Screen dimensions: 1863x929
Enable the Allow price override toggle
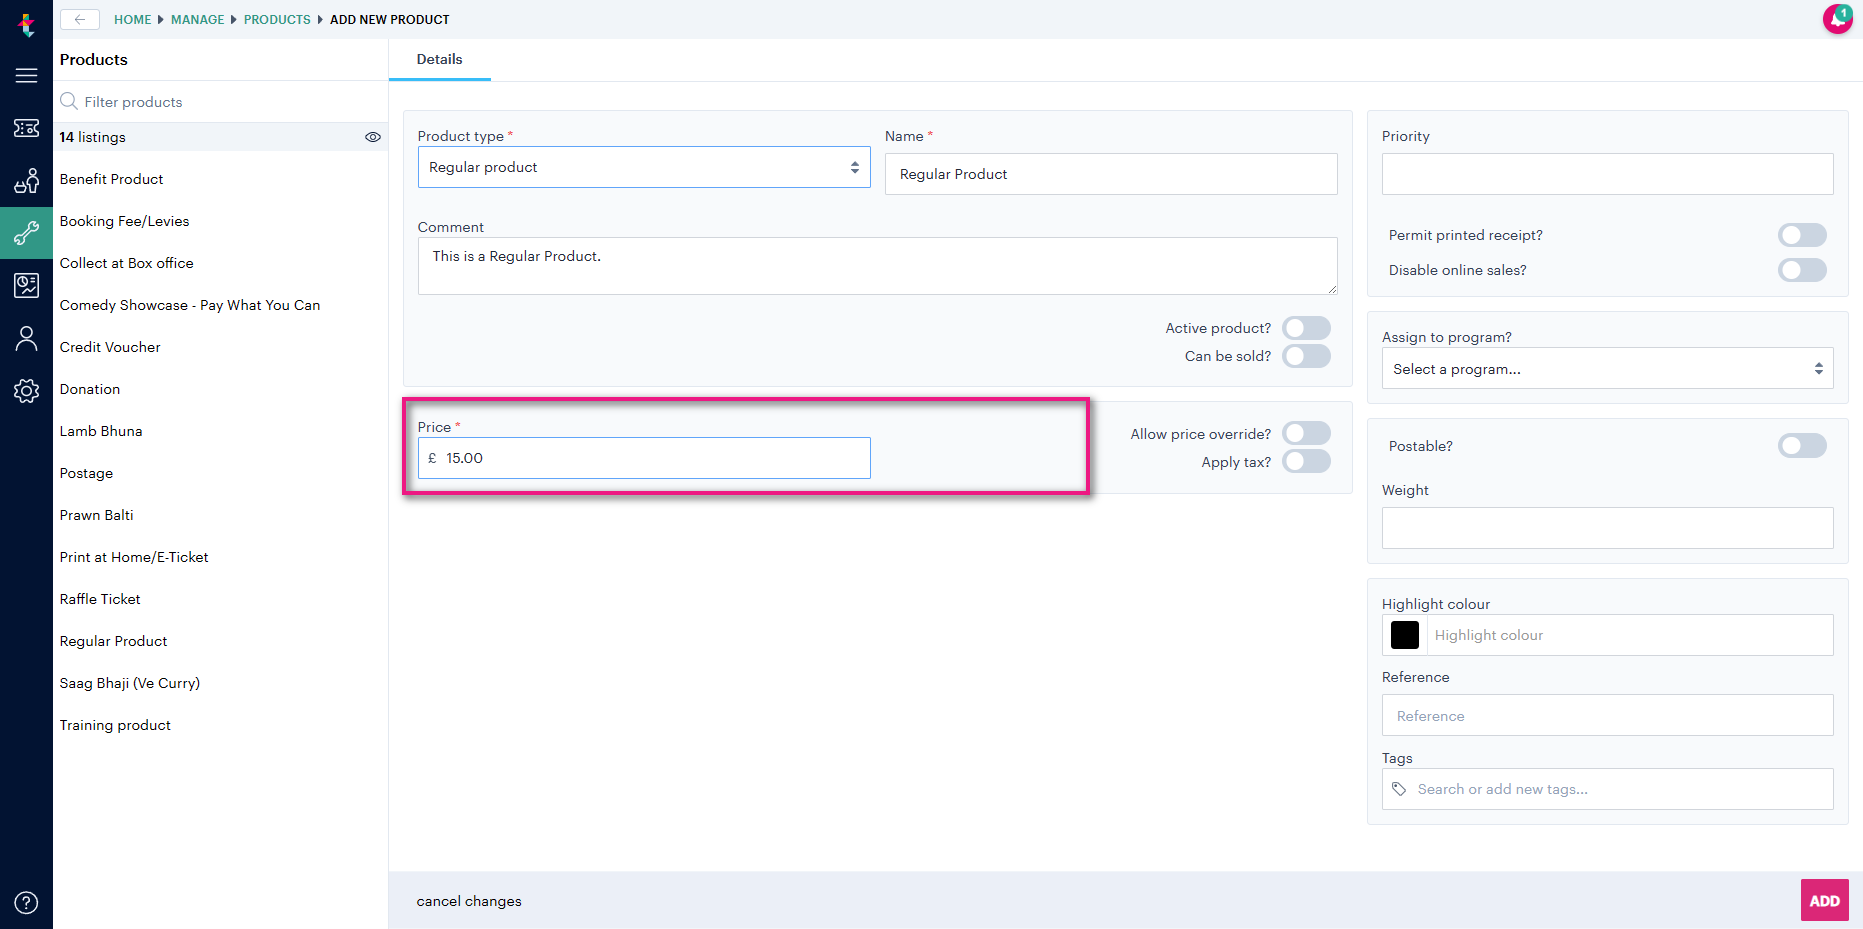coord(1306,433)
